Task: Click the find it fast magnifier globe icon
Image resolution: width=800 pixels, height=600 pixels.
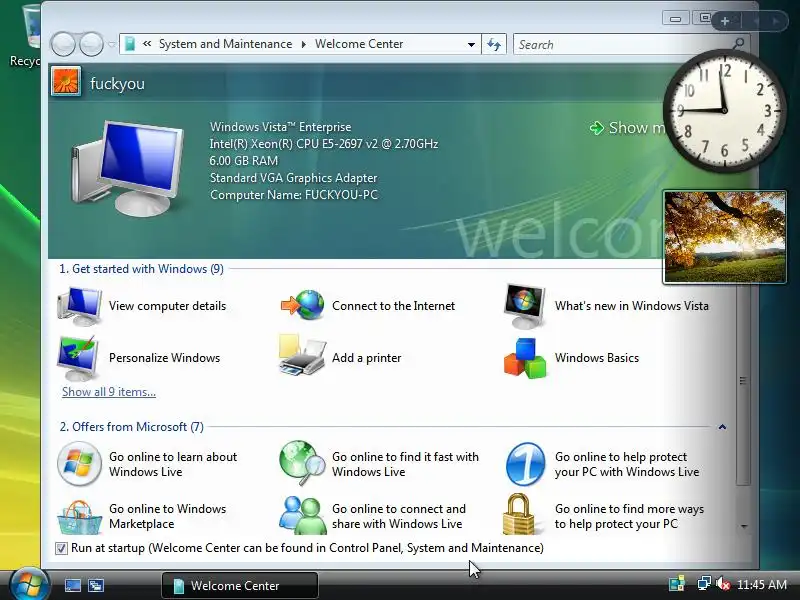Action: click(302, 463)
